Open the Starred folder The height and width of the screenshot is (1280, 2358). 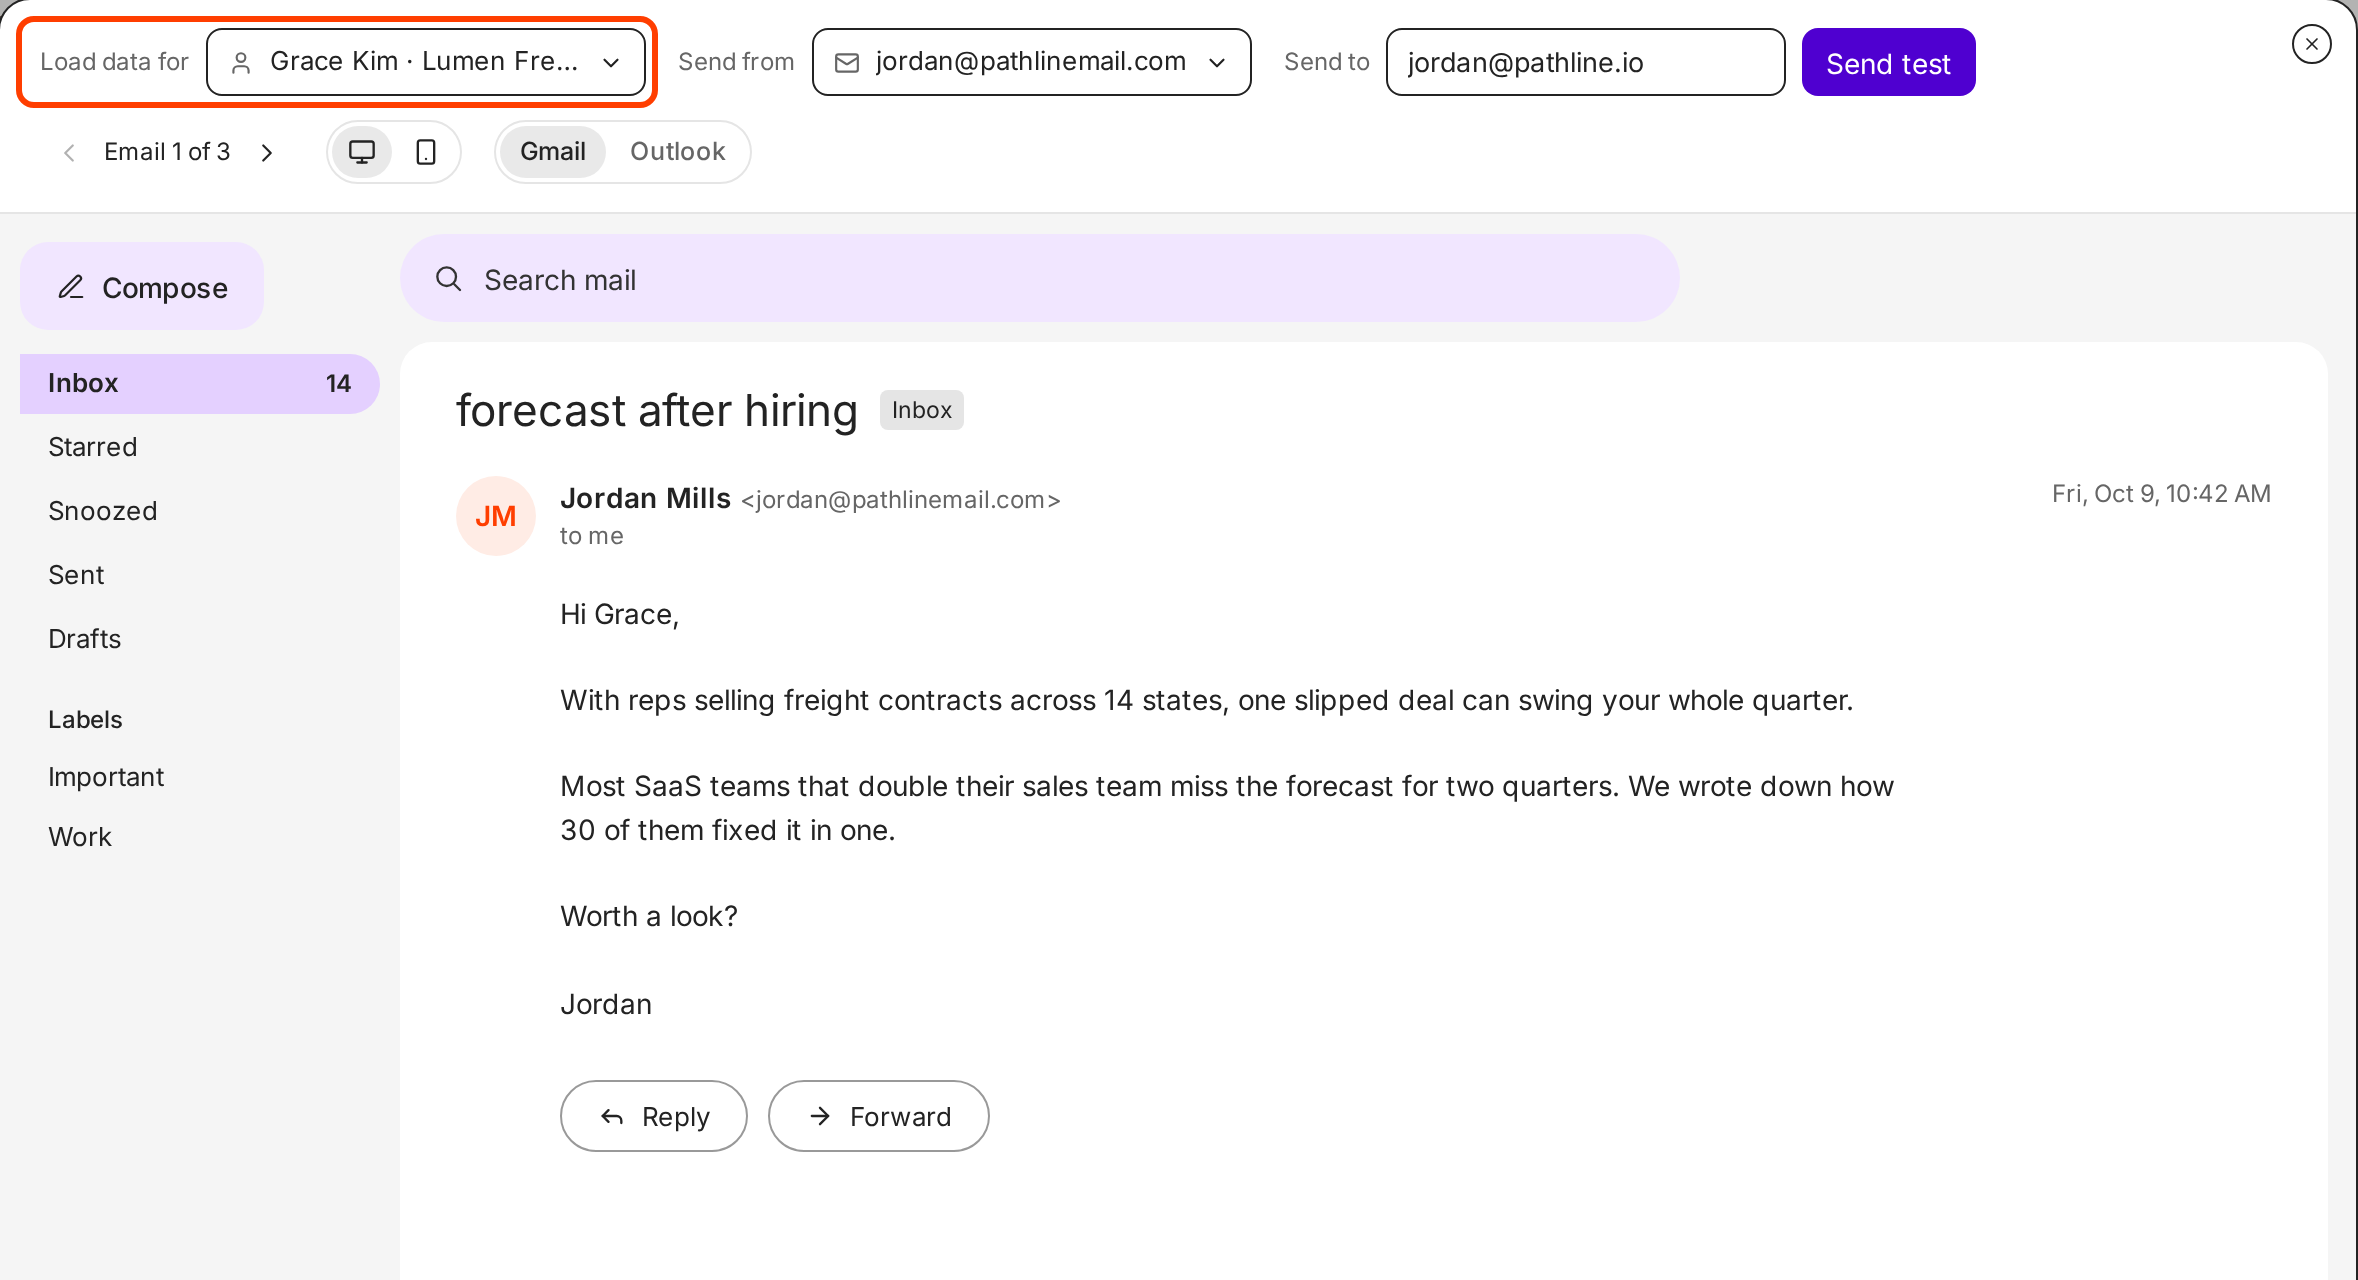pos(93,447)
